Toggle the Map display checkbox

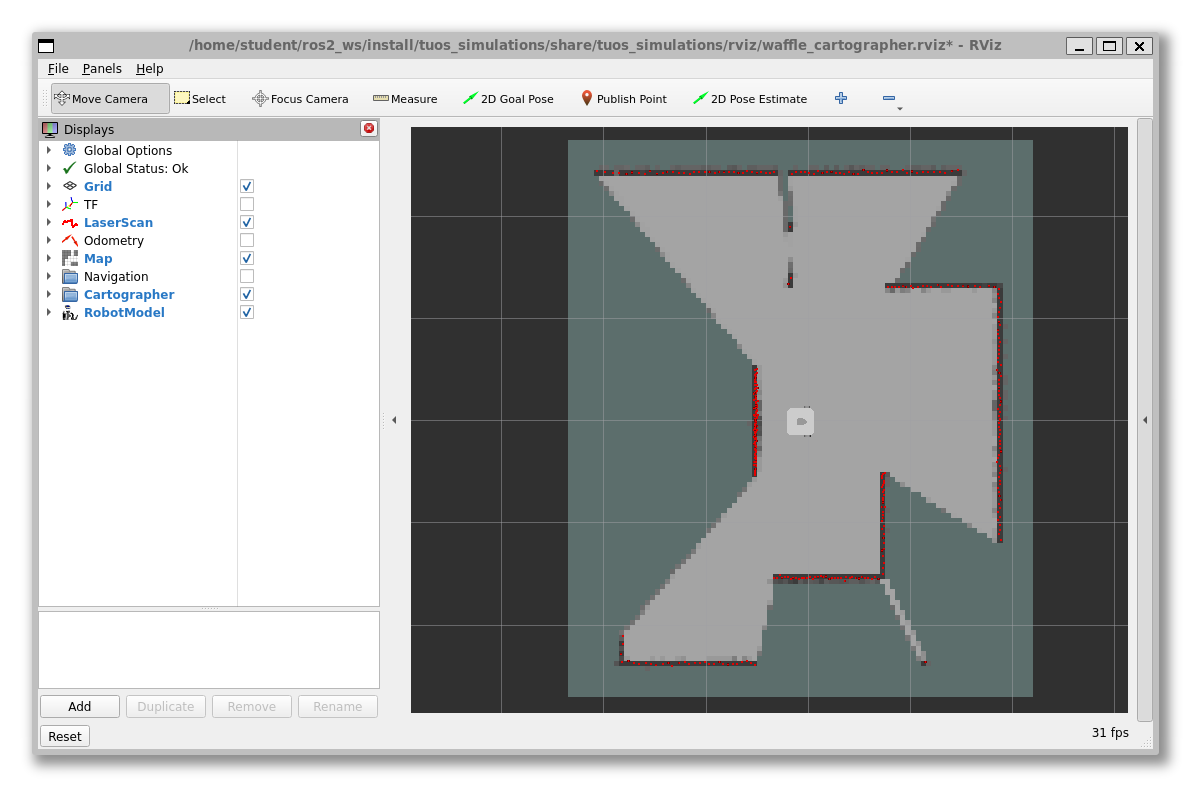[247, 258]
